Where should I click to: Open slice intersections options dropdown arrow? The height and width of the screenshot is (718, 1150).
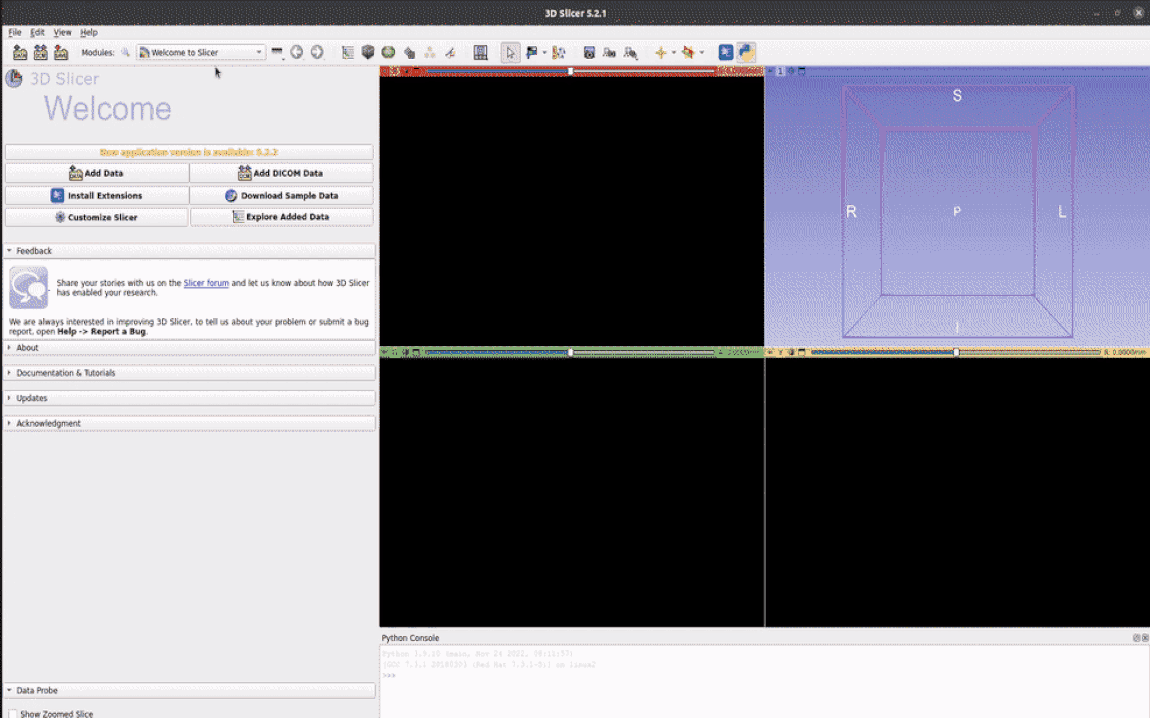(x=701, y=52)
